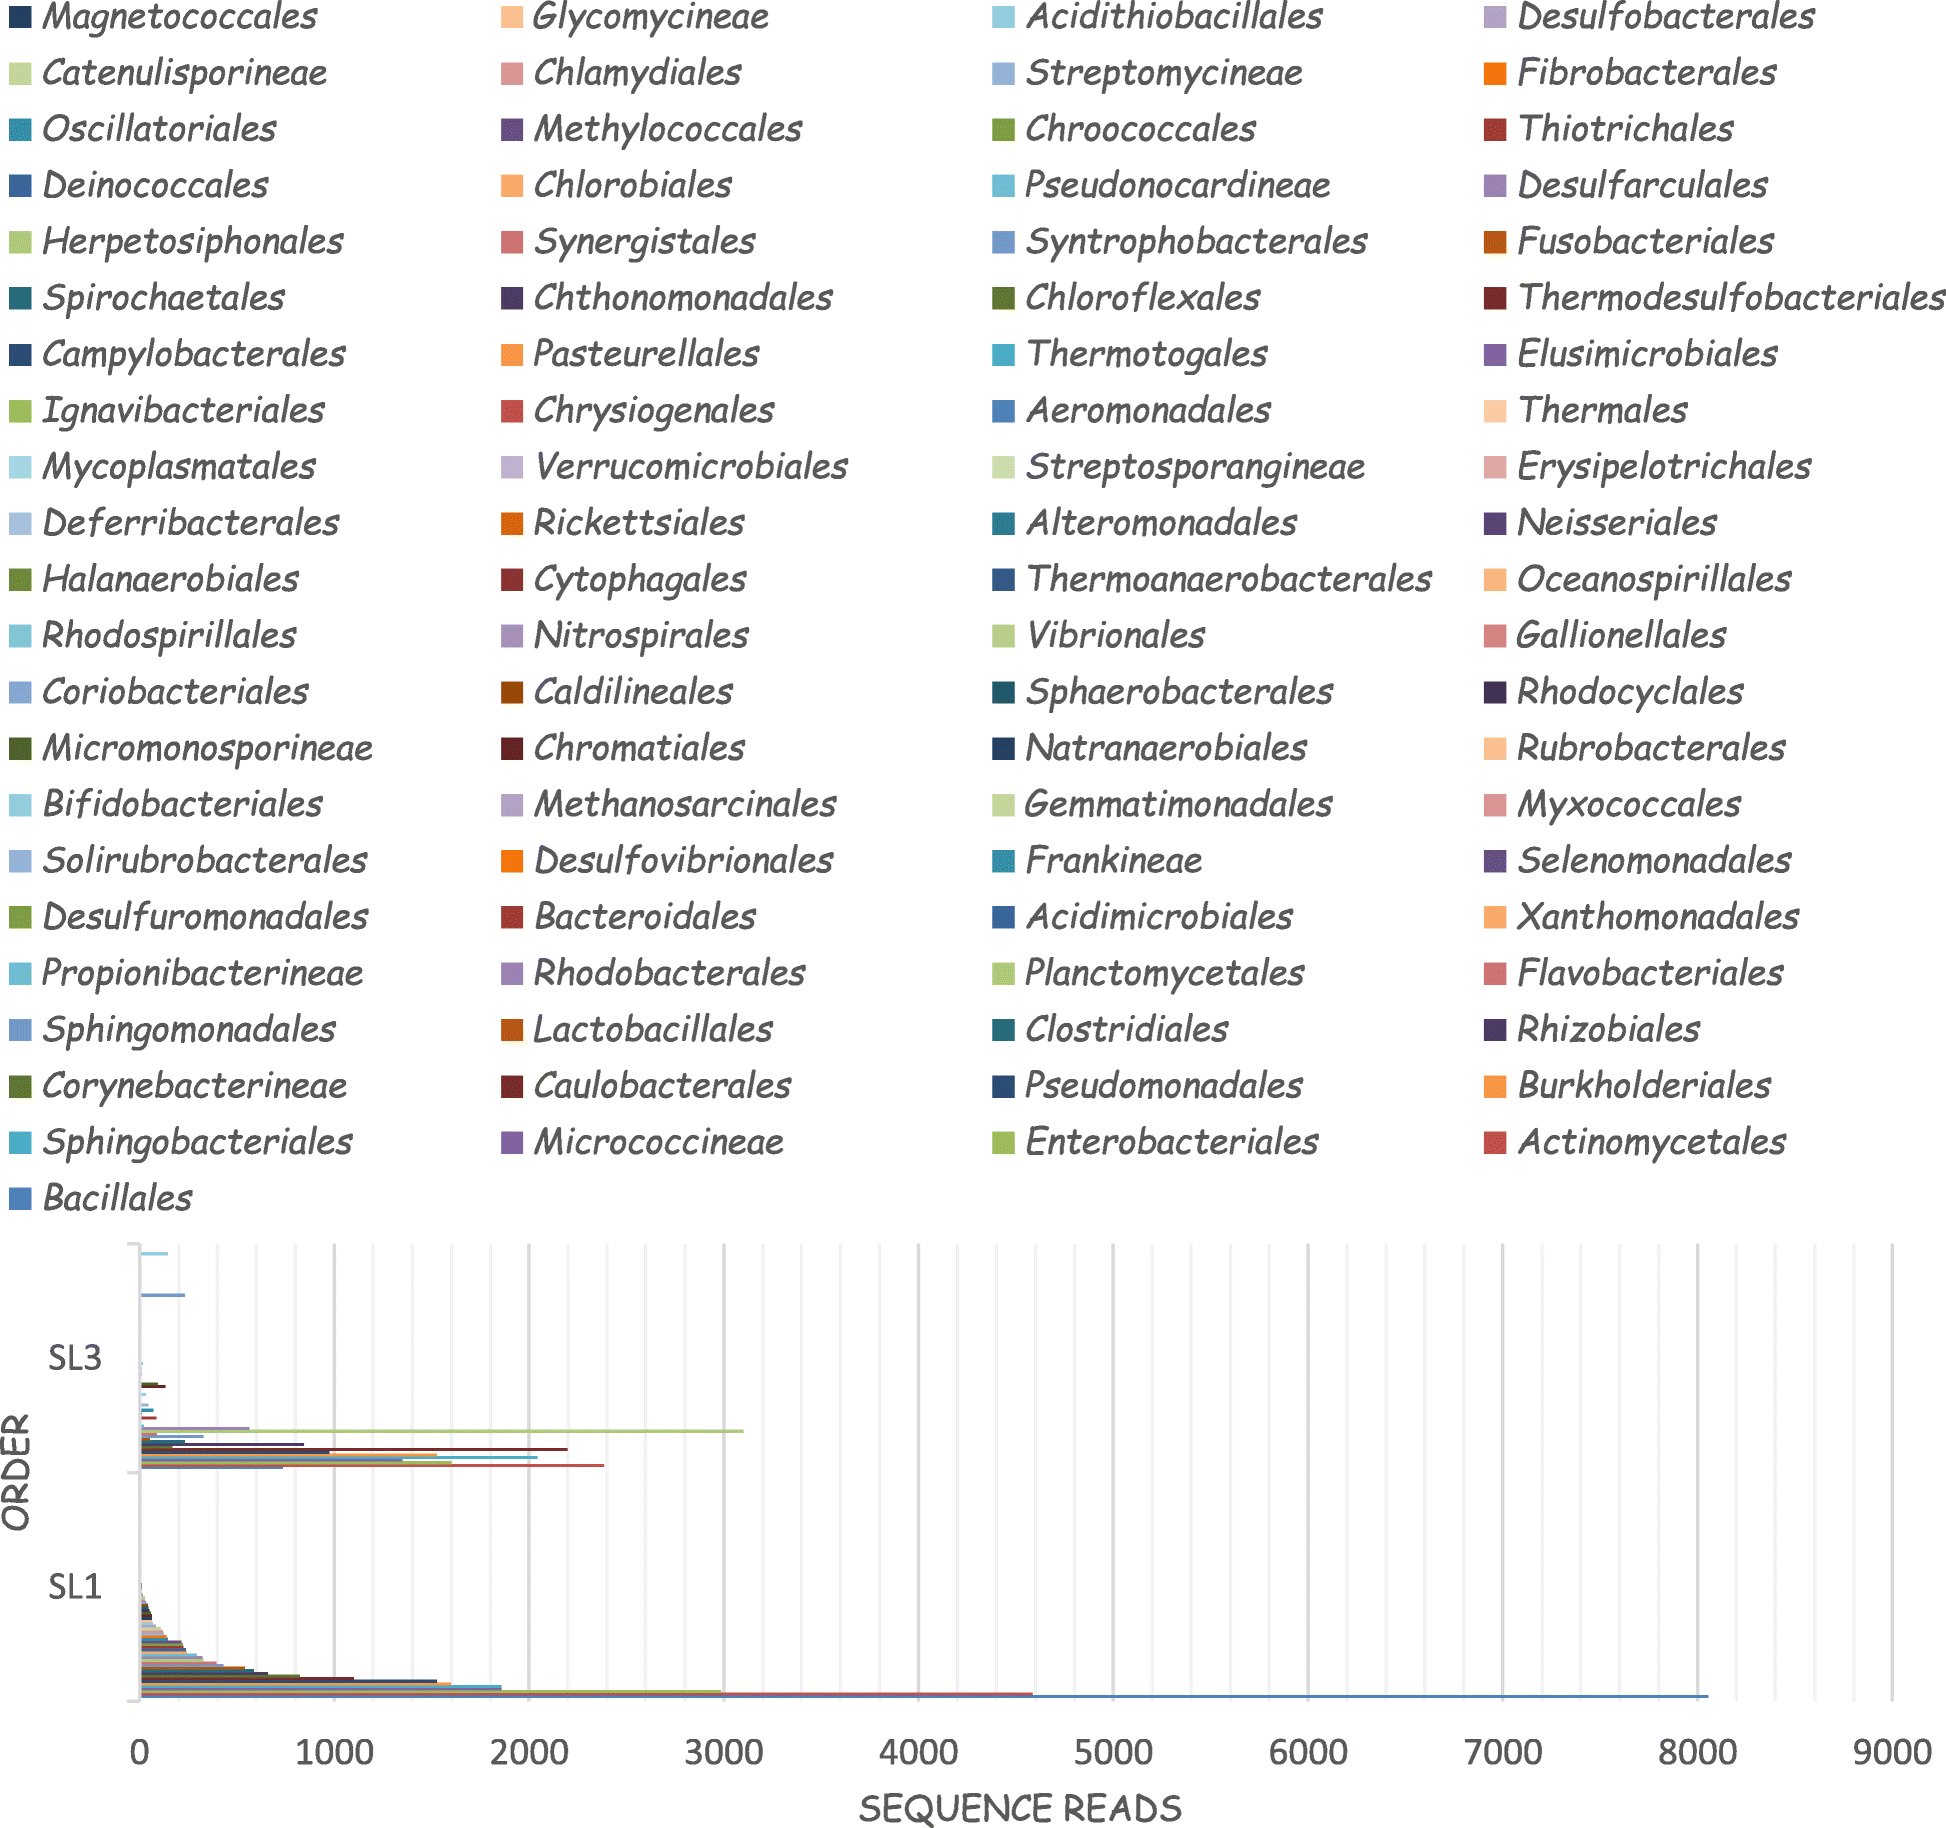Viewport: 1946px width, 1828px height.
Task: Click the 5000 tick label on x-axis
Action: pyautogui.click(x=1113, y=1752)
